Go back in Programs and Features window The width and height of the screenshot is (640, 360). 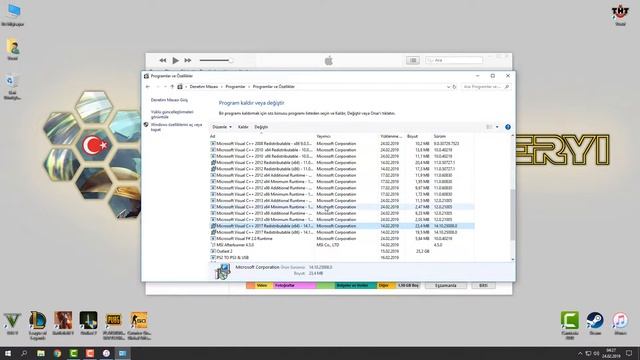pos(148,87)
